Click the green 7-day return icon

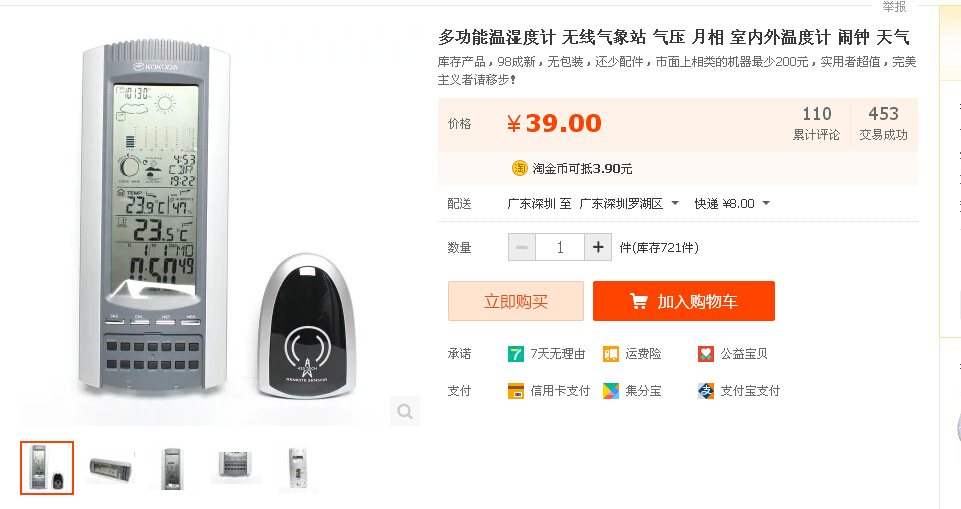click(516, 354)
